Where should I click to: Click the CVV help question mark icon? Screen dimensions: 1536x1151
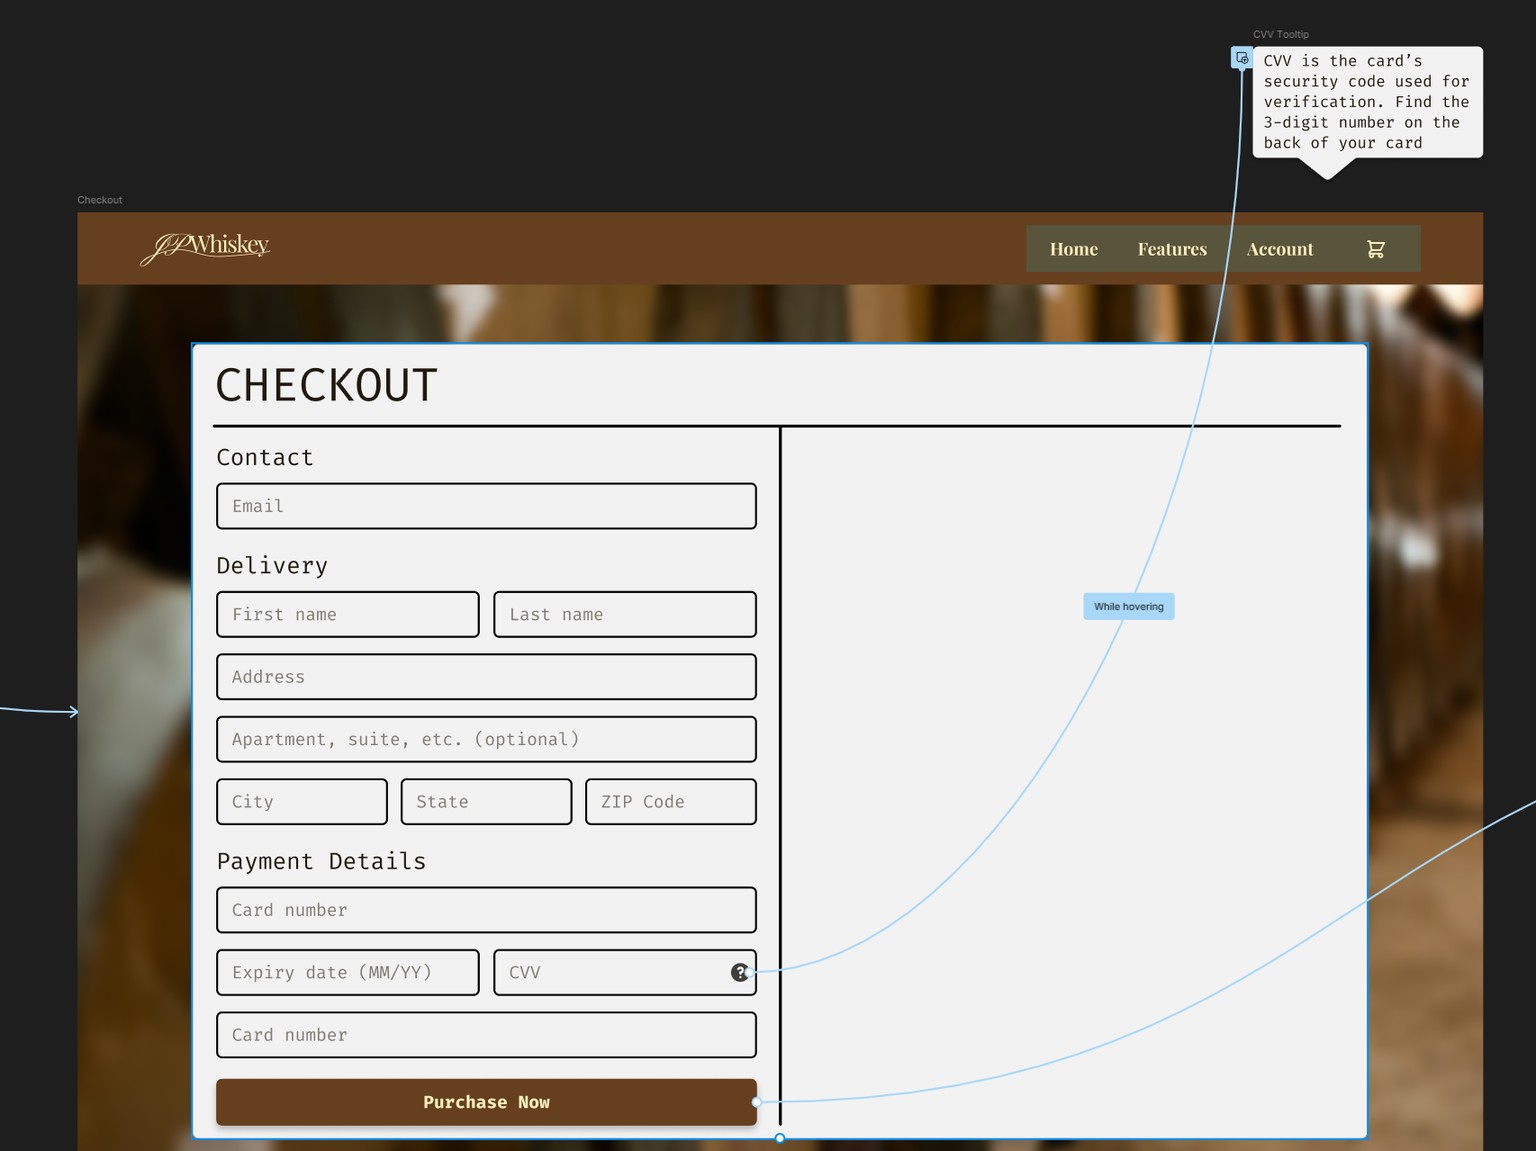739,972
